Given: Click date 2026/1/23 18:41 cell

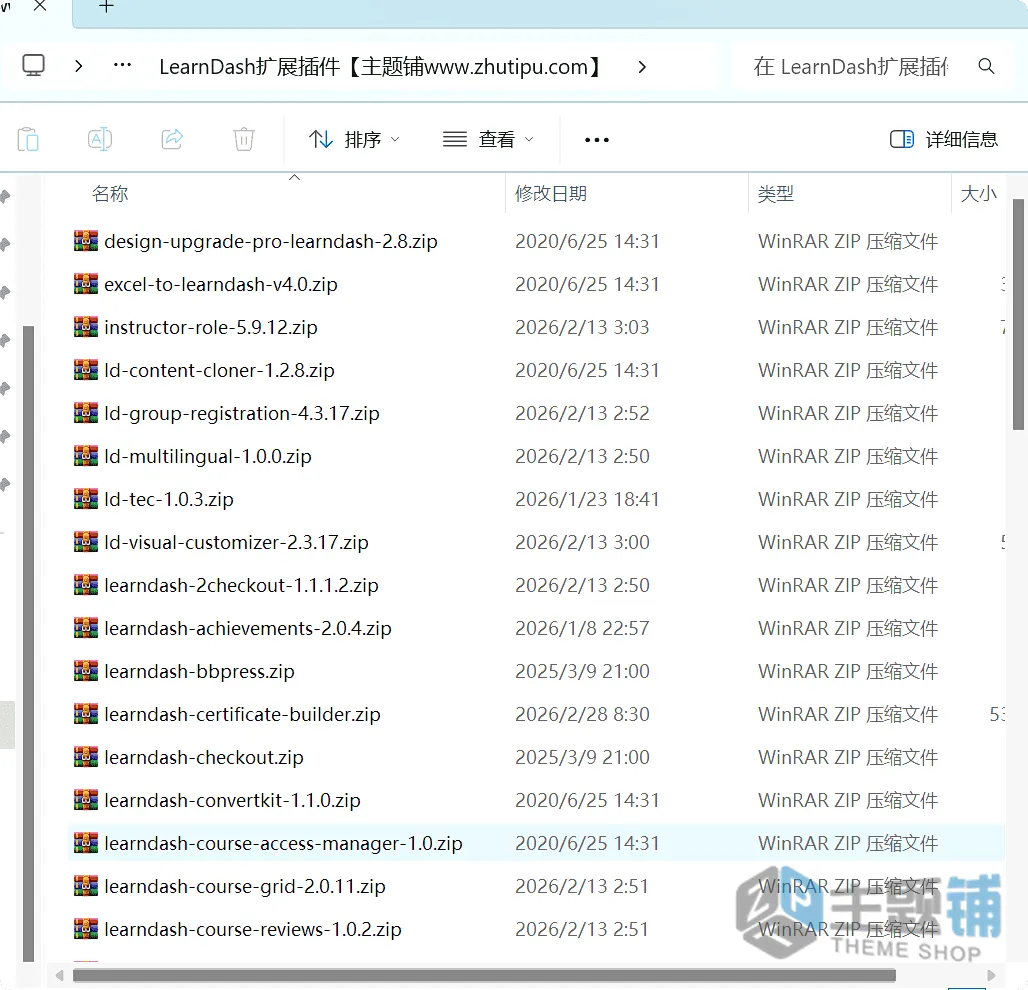Looking at the screenshot, I should [587, 499].
